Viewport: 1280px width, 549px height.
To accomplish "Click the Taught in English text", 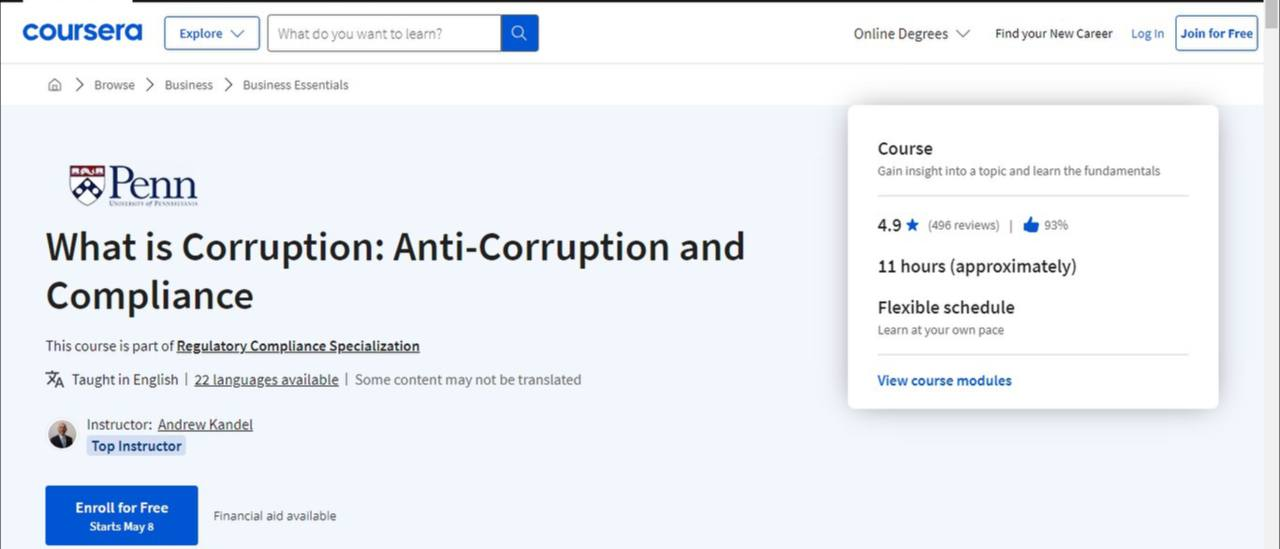I will pos(125,379).
